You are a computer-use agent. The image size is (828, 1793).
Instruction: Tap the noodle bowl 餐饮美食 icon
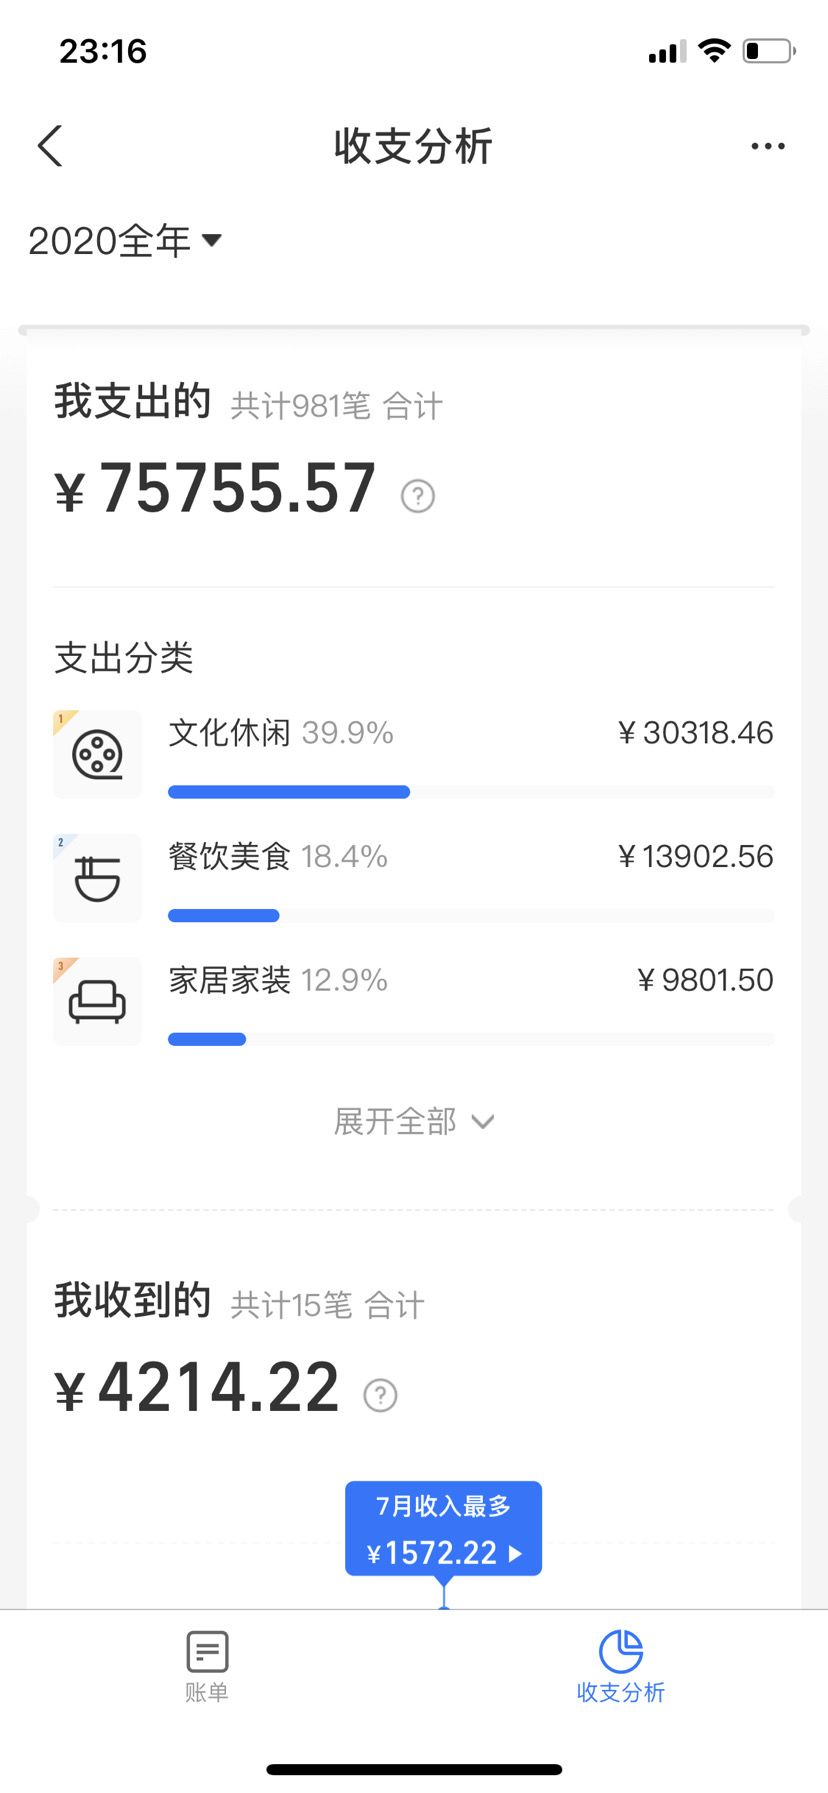point(97,878)
